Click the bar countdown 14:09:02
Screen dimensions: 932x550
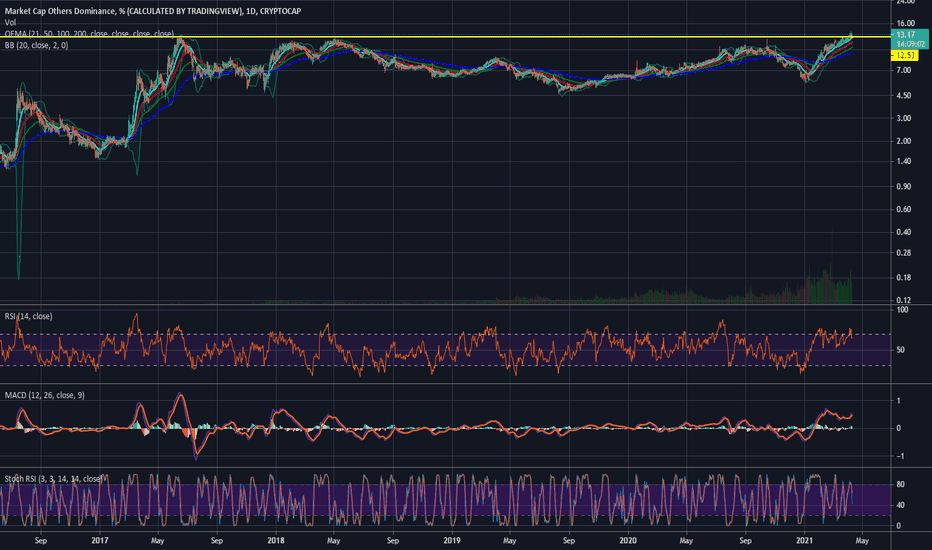coord(911,44)
